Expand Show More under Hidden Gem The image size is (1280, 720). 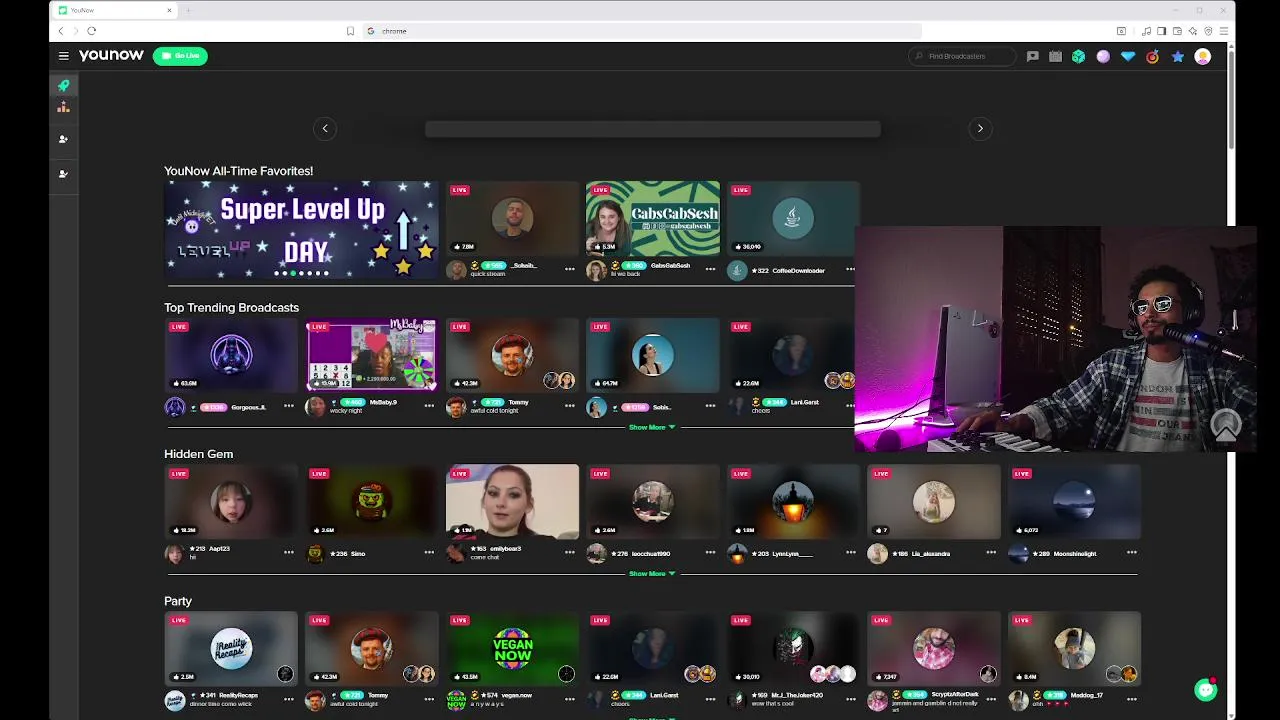click(x=652, y=574)
